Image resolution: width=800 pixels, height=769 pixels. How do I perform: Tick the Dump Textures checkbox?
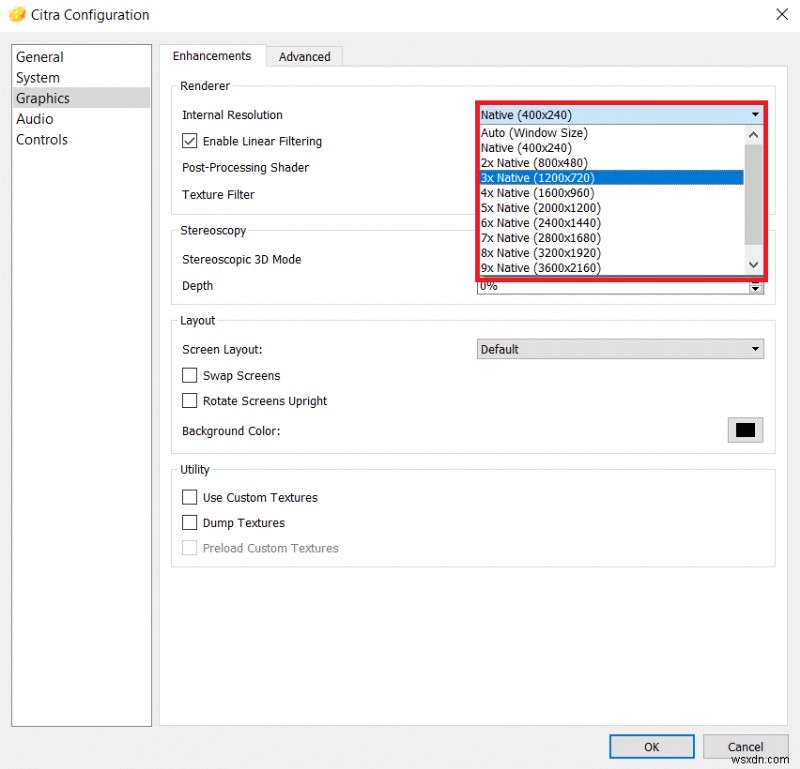tap(190, 523)
